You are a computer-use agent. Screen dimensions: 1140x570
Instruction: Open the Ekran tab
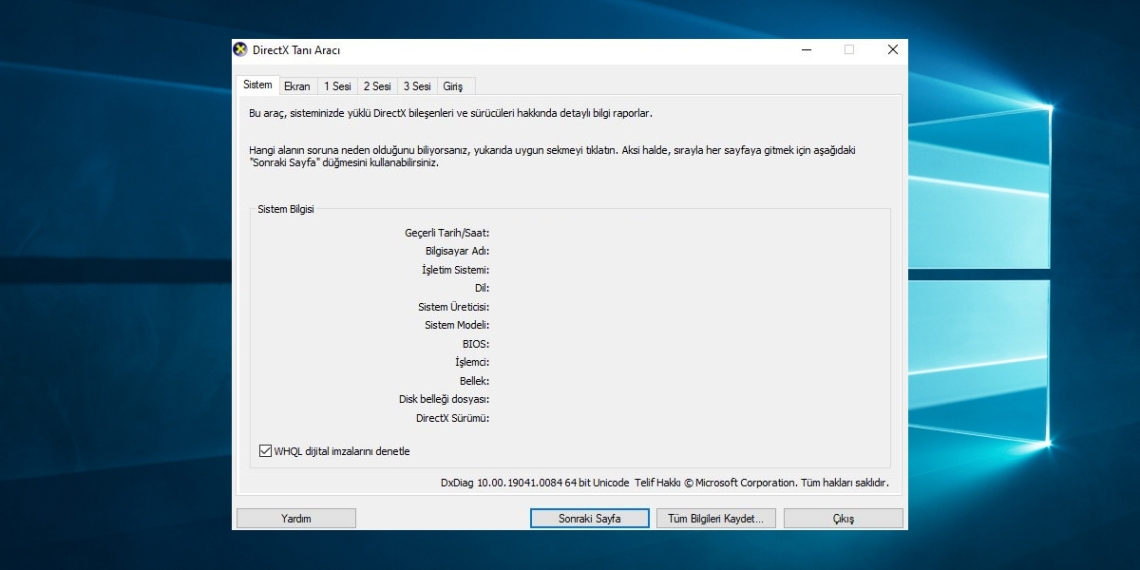[297, 87]
